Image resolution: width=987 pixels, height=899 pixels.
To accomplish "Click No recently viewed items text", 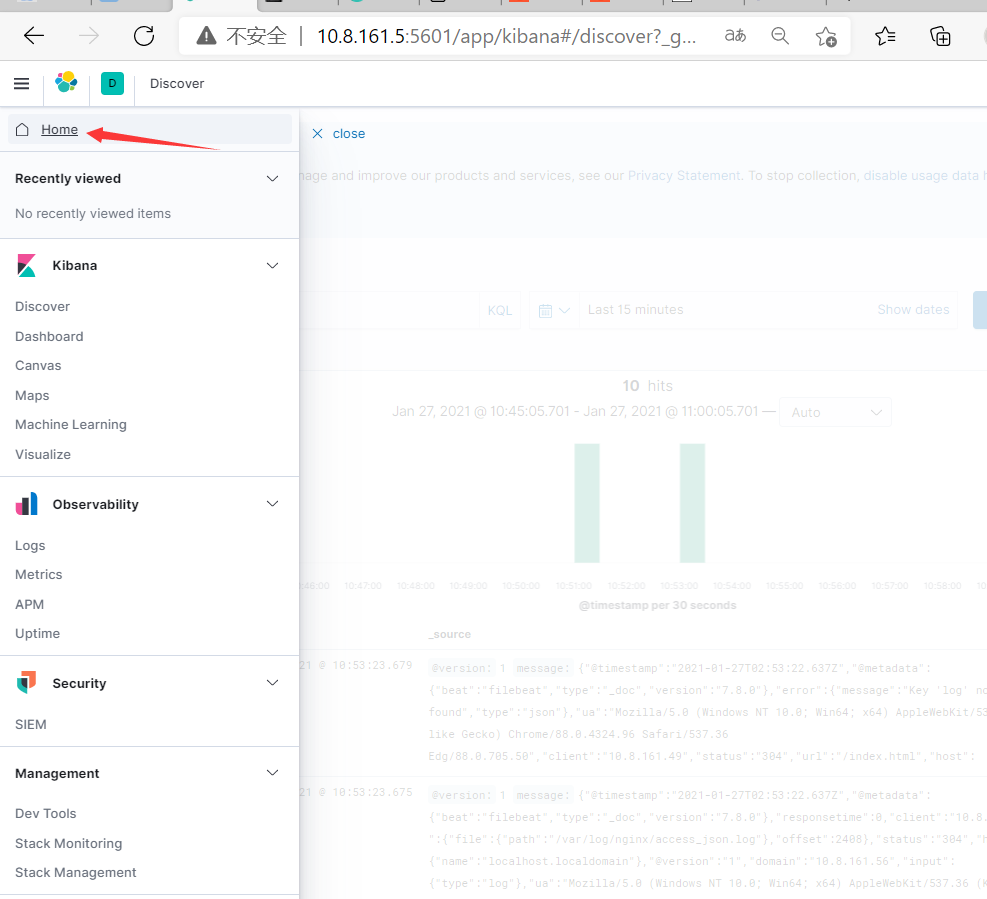I will click(93, 214).
